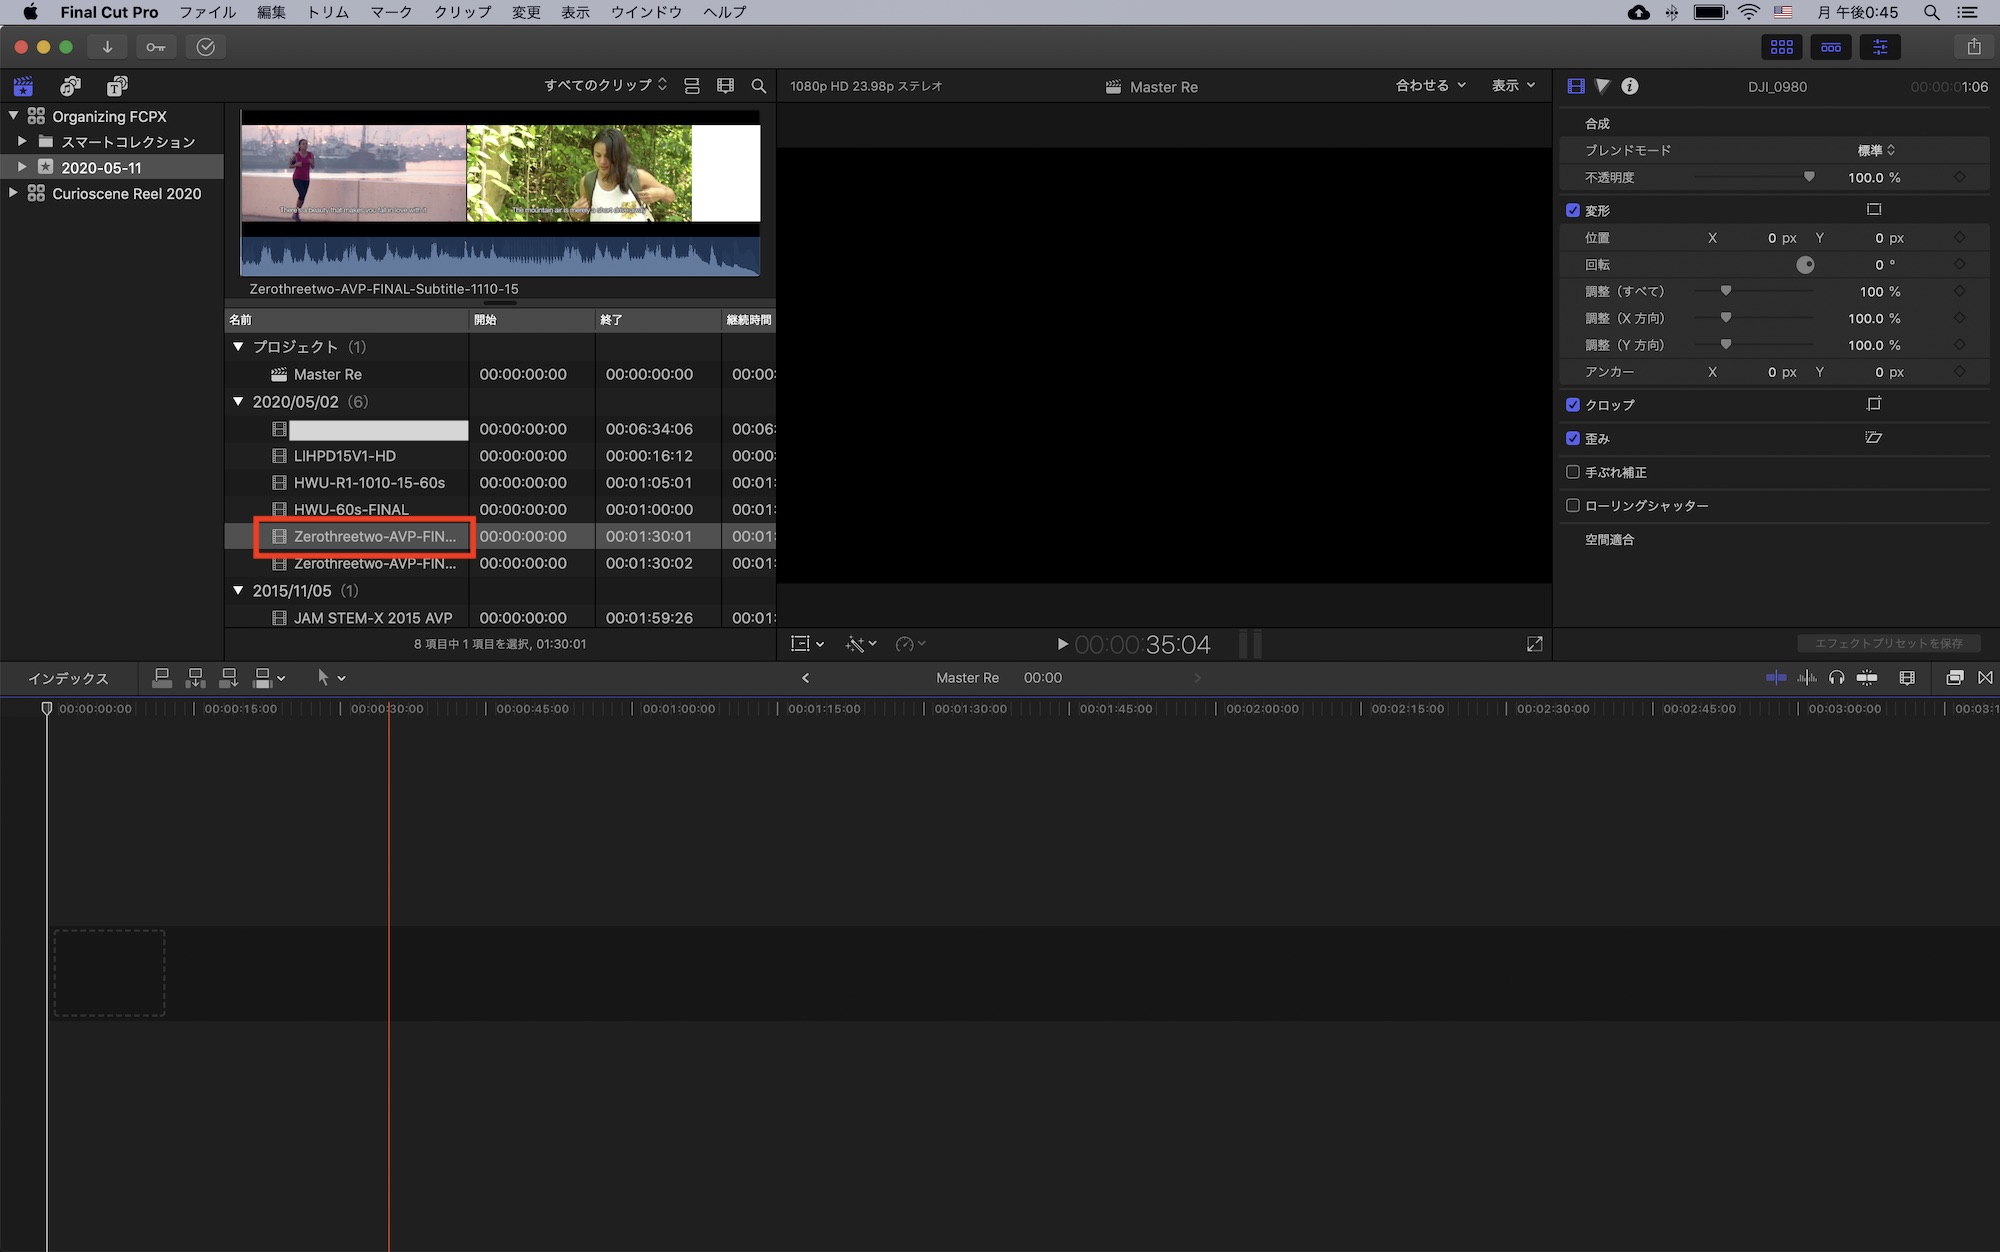This screenshot has height=1252, width=2000.
Task: Open the keyword editor key icon
Action: pyautogui.click(x=156, y=47)
